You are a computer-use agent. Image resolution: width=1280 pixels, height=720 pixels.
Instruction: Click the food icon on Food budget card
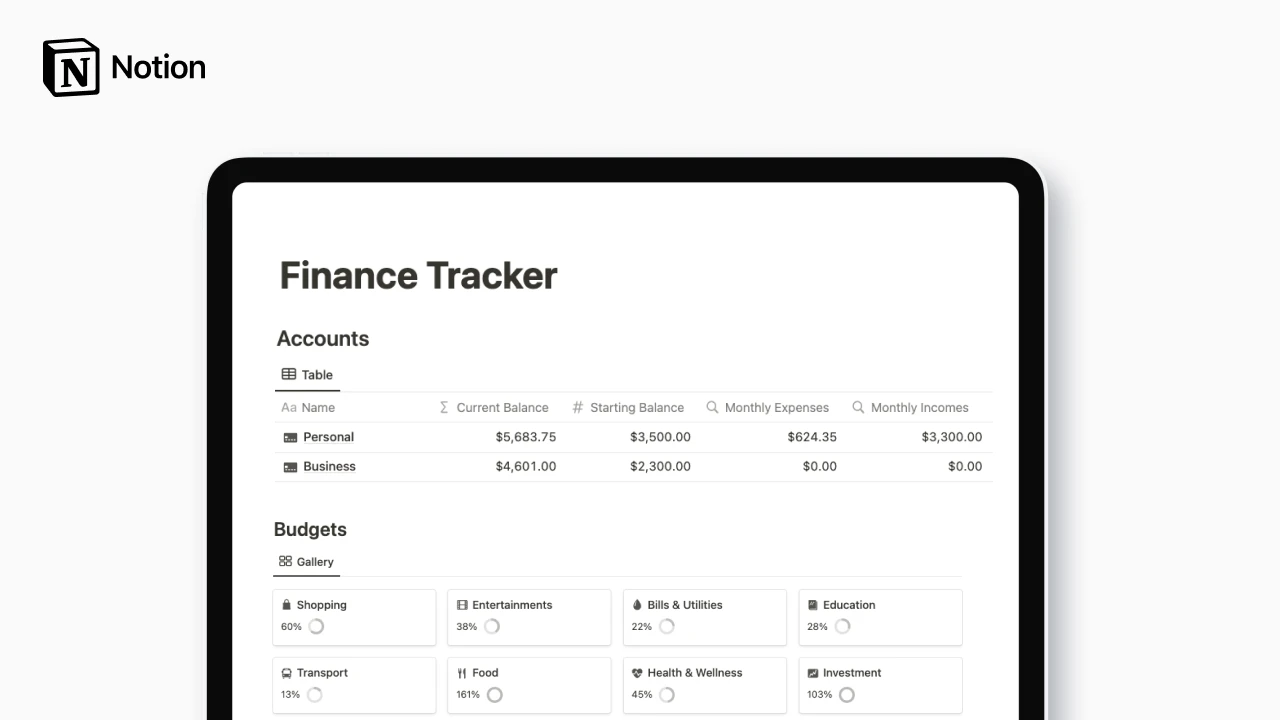coord(462,672)
